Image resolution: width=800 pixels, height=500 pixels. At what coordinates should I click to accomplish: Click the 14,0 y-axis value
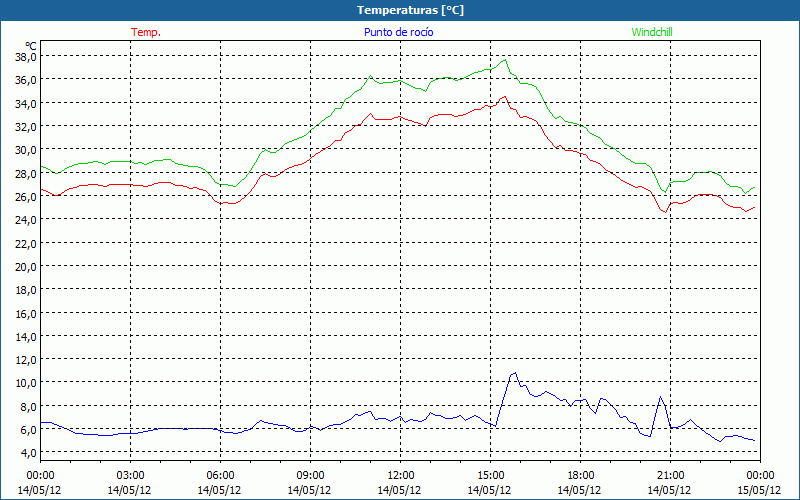point(26,336)
